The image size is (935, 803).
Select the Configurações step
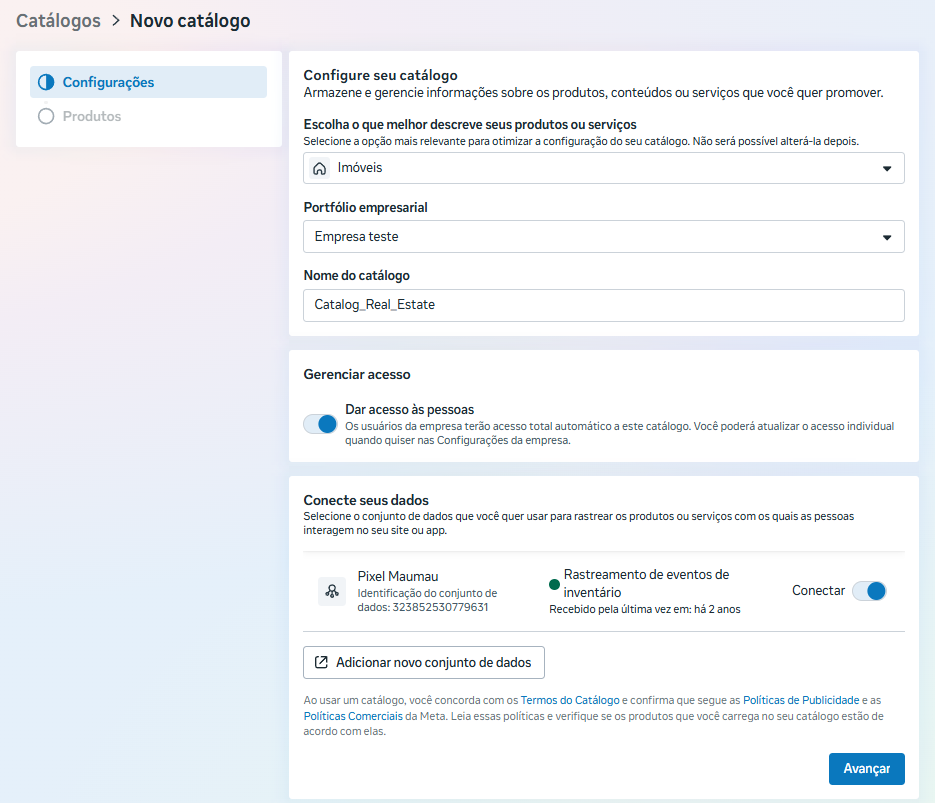tap(148, 82)
